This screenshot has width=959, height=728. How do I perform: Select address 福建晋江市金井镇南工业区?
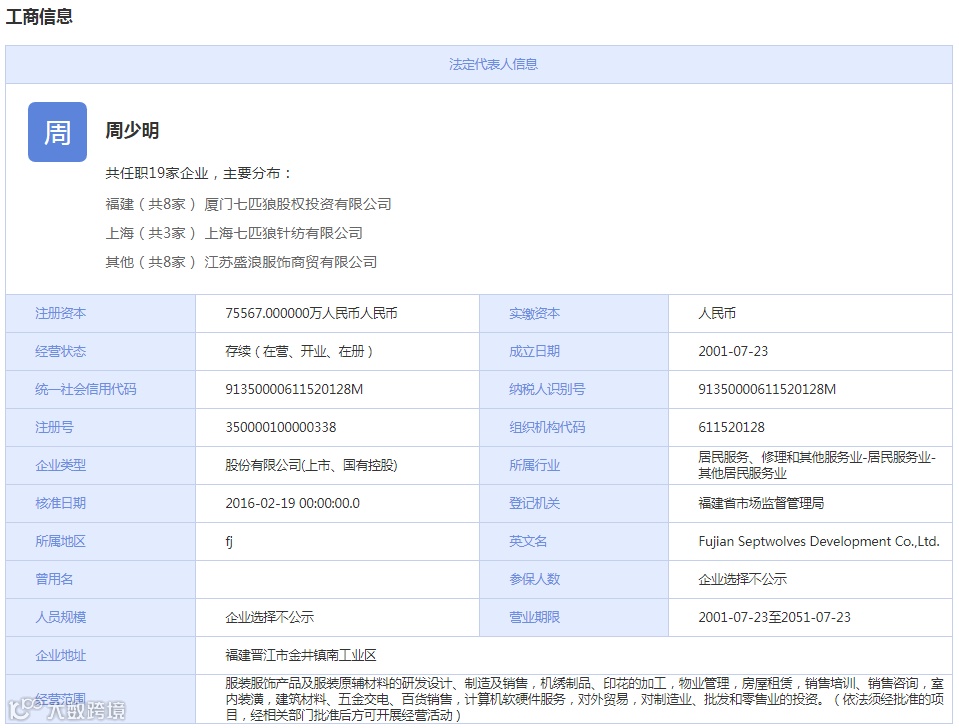[301, 655]
